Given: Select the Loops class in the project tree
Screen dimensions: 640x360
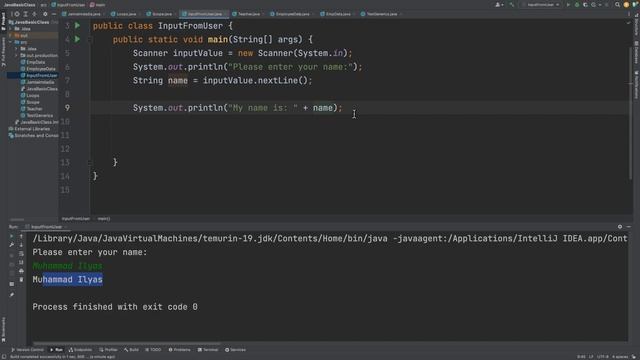Looking at the screenshot, I should coord(30,96).
